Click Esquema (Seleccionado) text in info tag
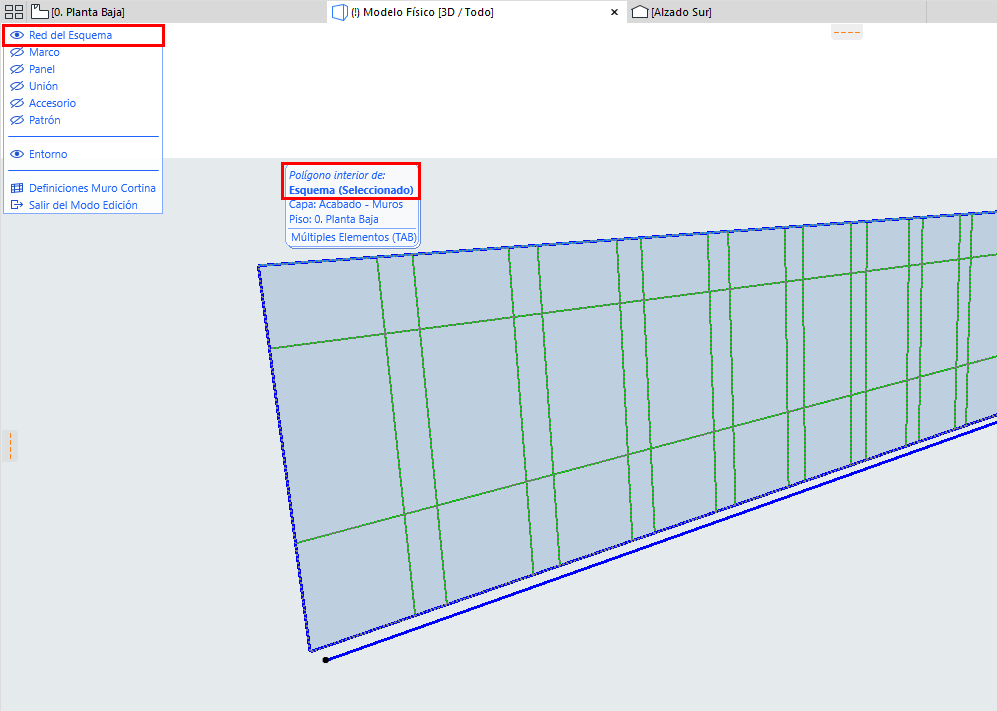This screenshot has width=997, height=711. [x=351, y=190]
